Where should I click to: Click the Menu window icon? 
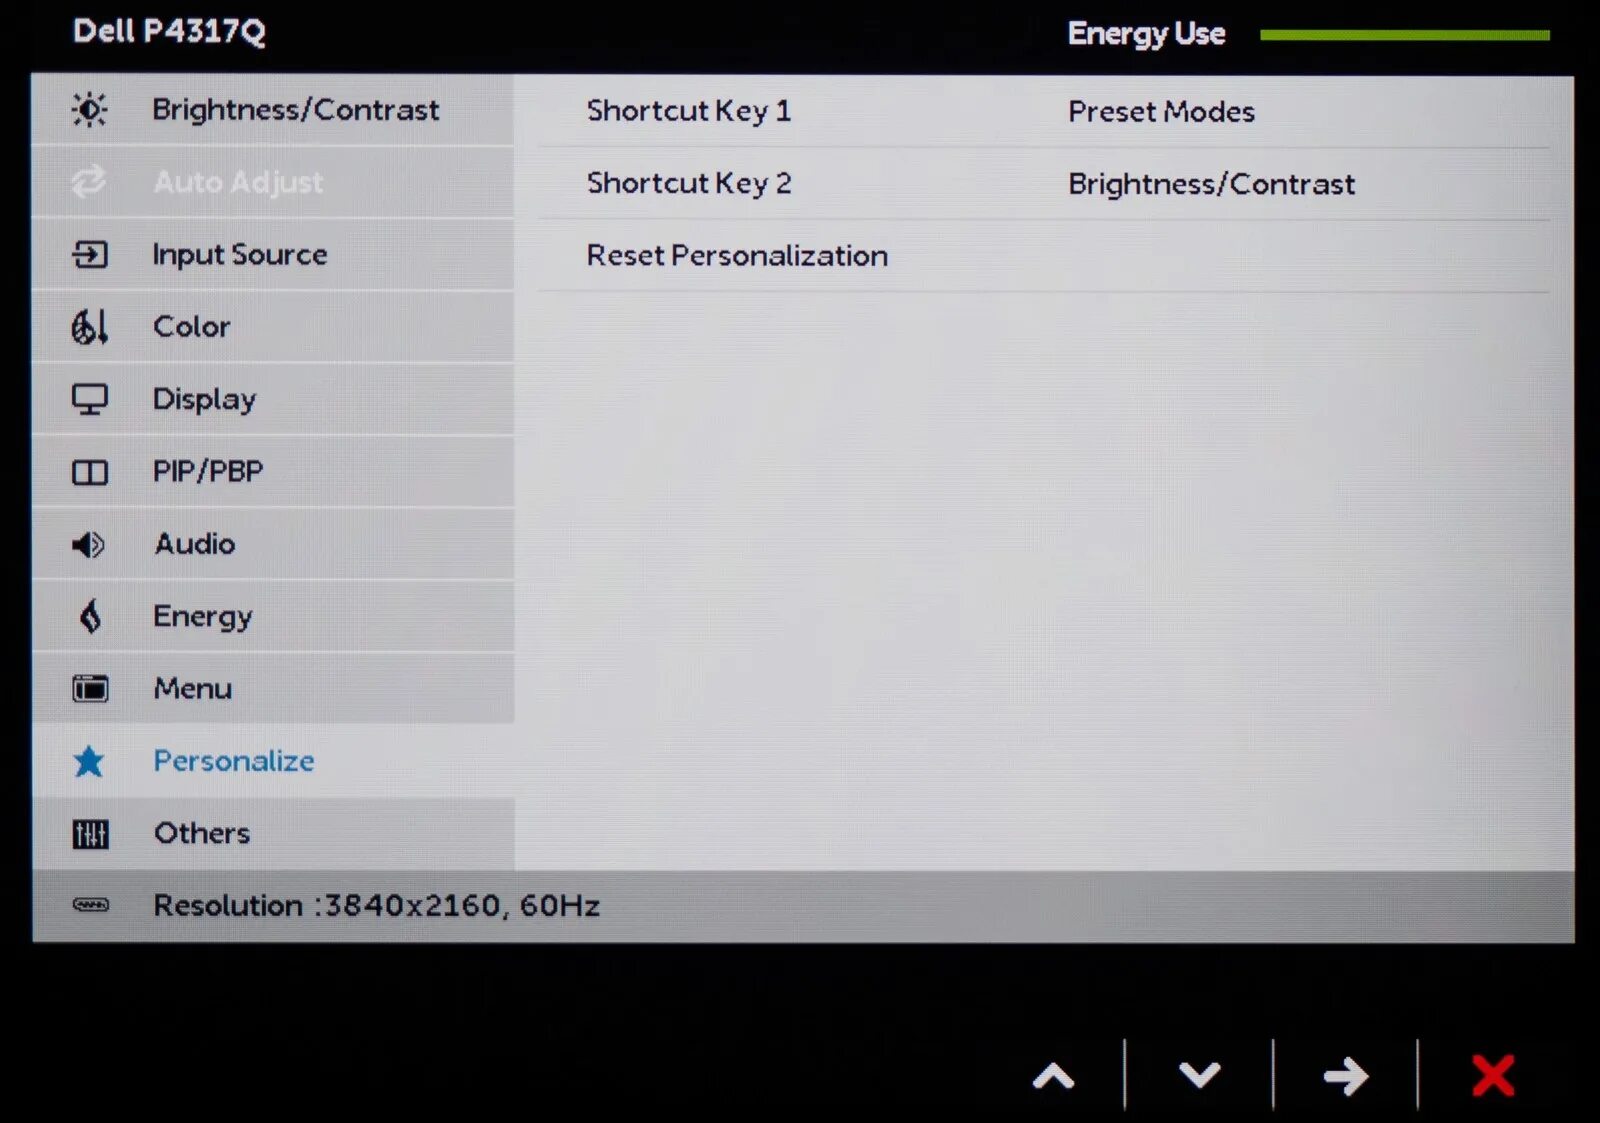click(x=90, y=688)
